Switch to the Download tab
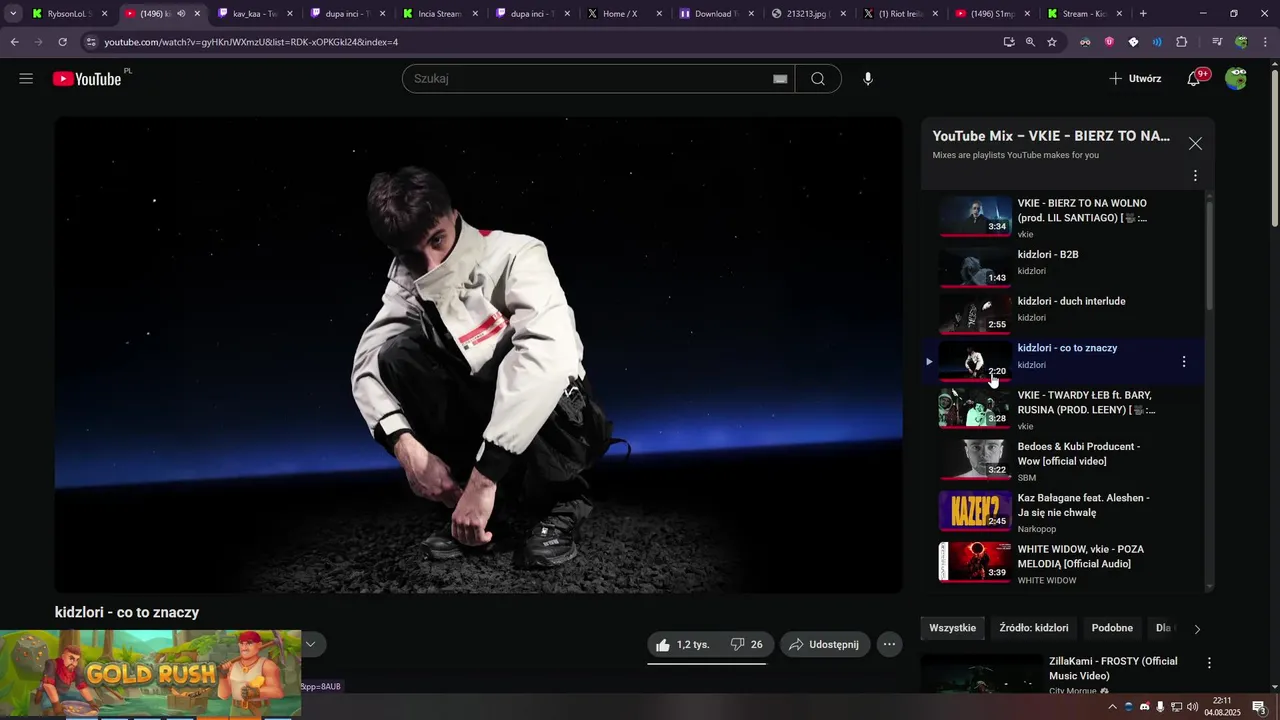The height and width of the screenshot is (720, 1280). [x=716, y=14]
